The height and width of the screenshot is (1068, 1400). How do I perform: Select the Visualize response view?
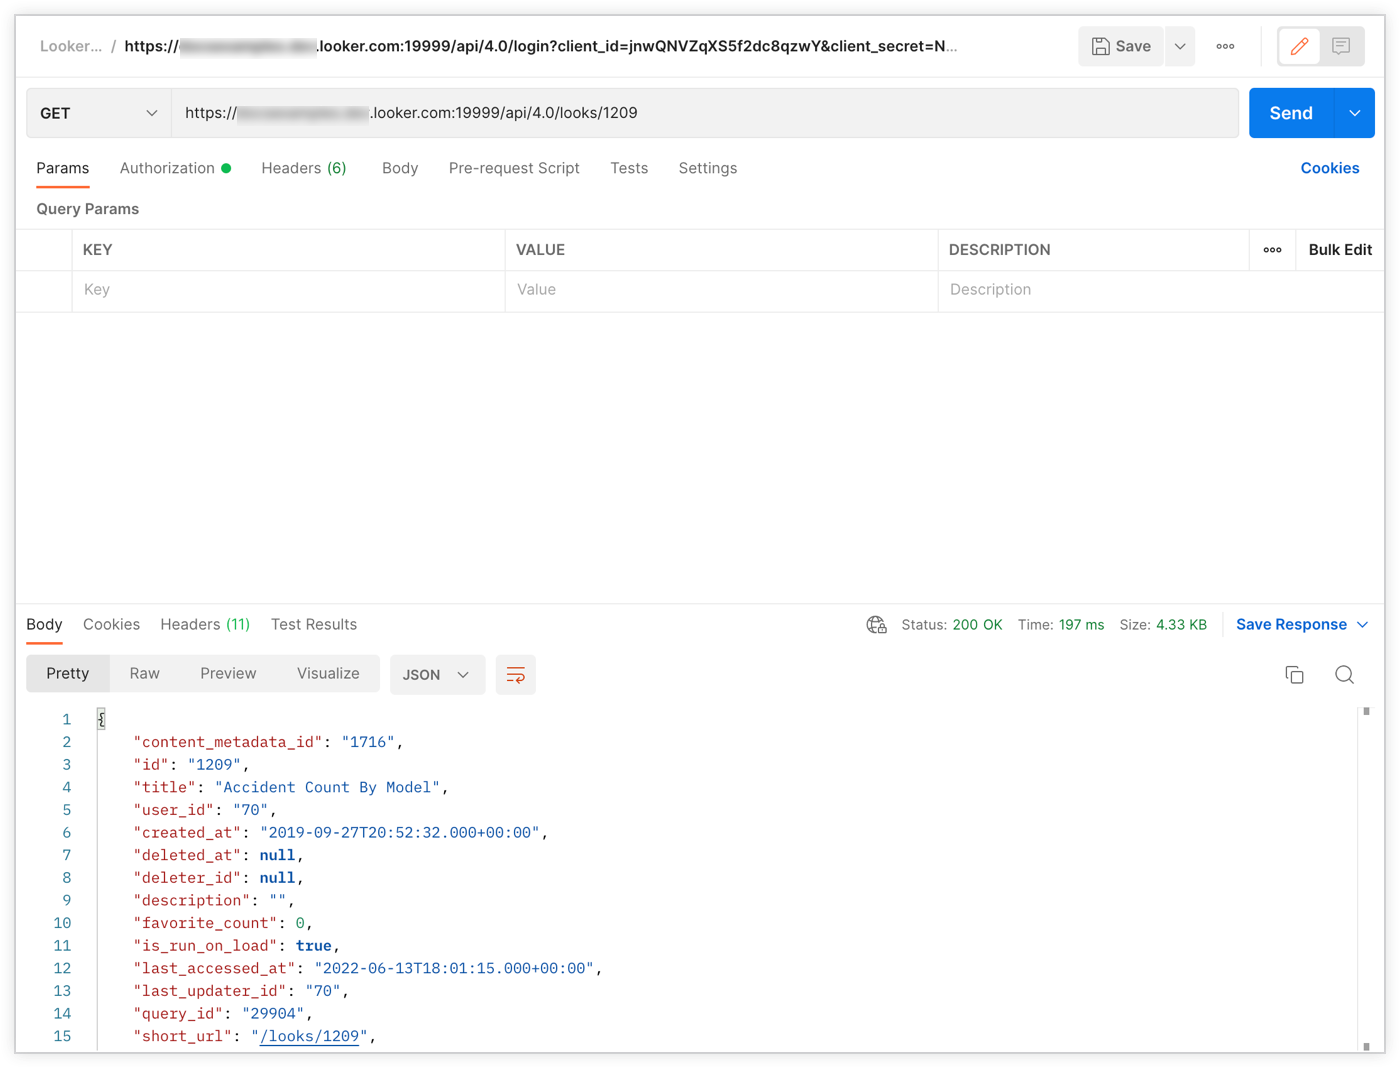click(328, 674)
